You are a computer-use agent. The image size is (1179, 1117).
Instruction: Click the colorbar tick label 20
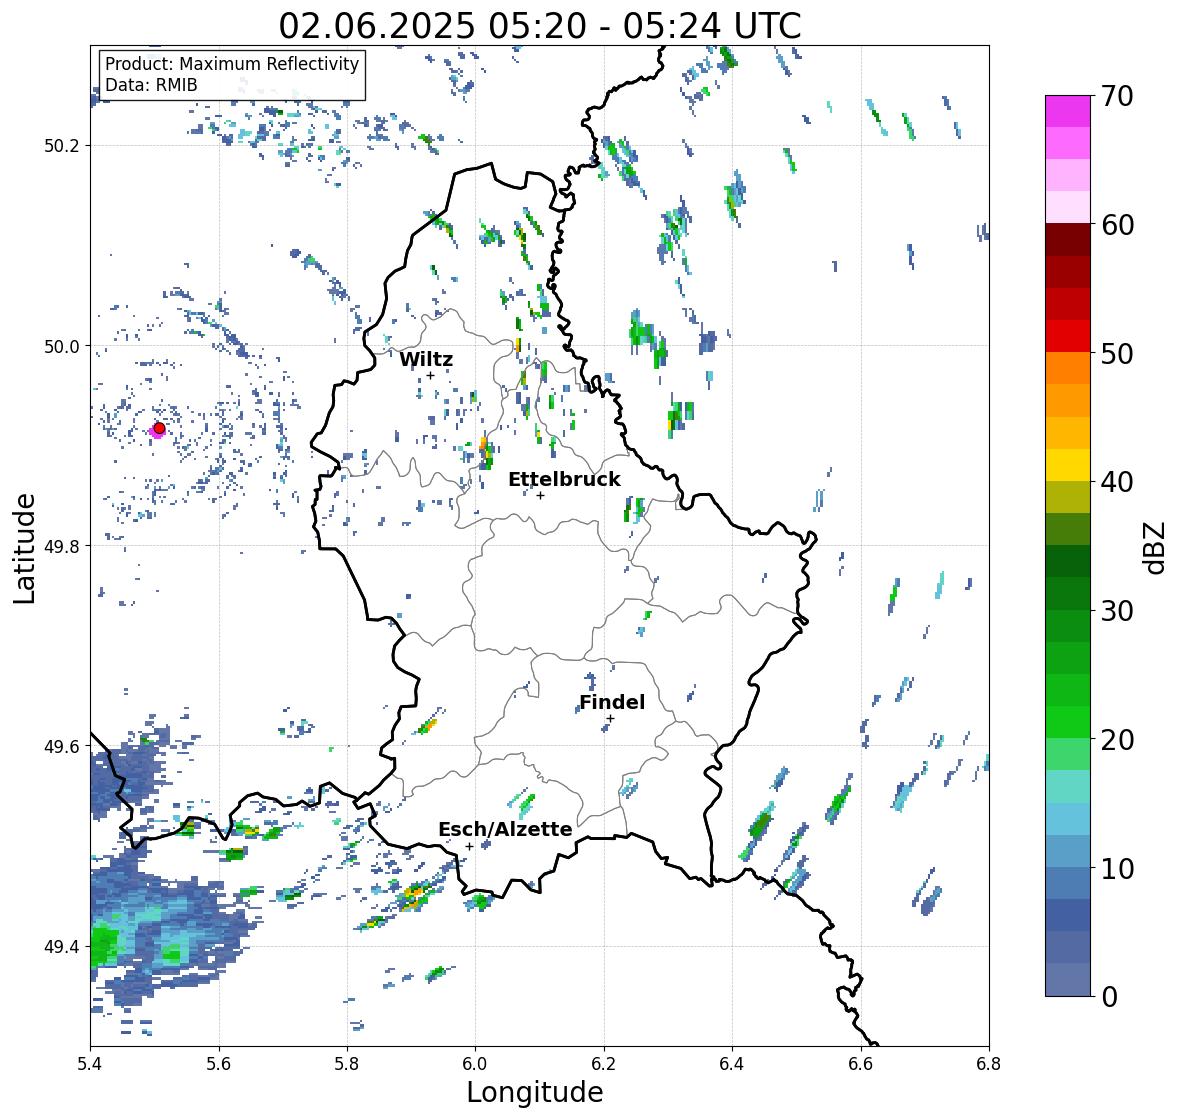(1117, 739)
